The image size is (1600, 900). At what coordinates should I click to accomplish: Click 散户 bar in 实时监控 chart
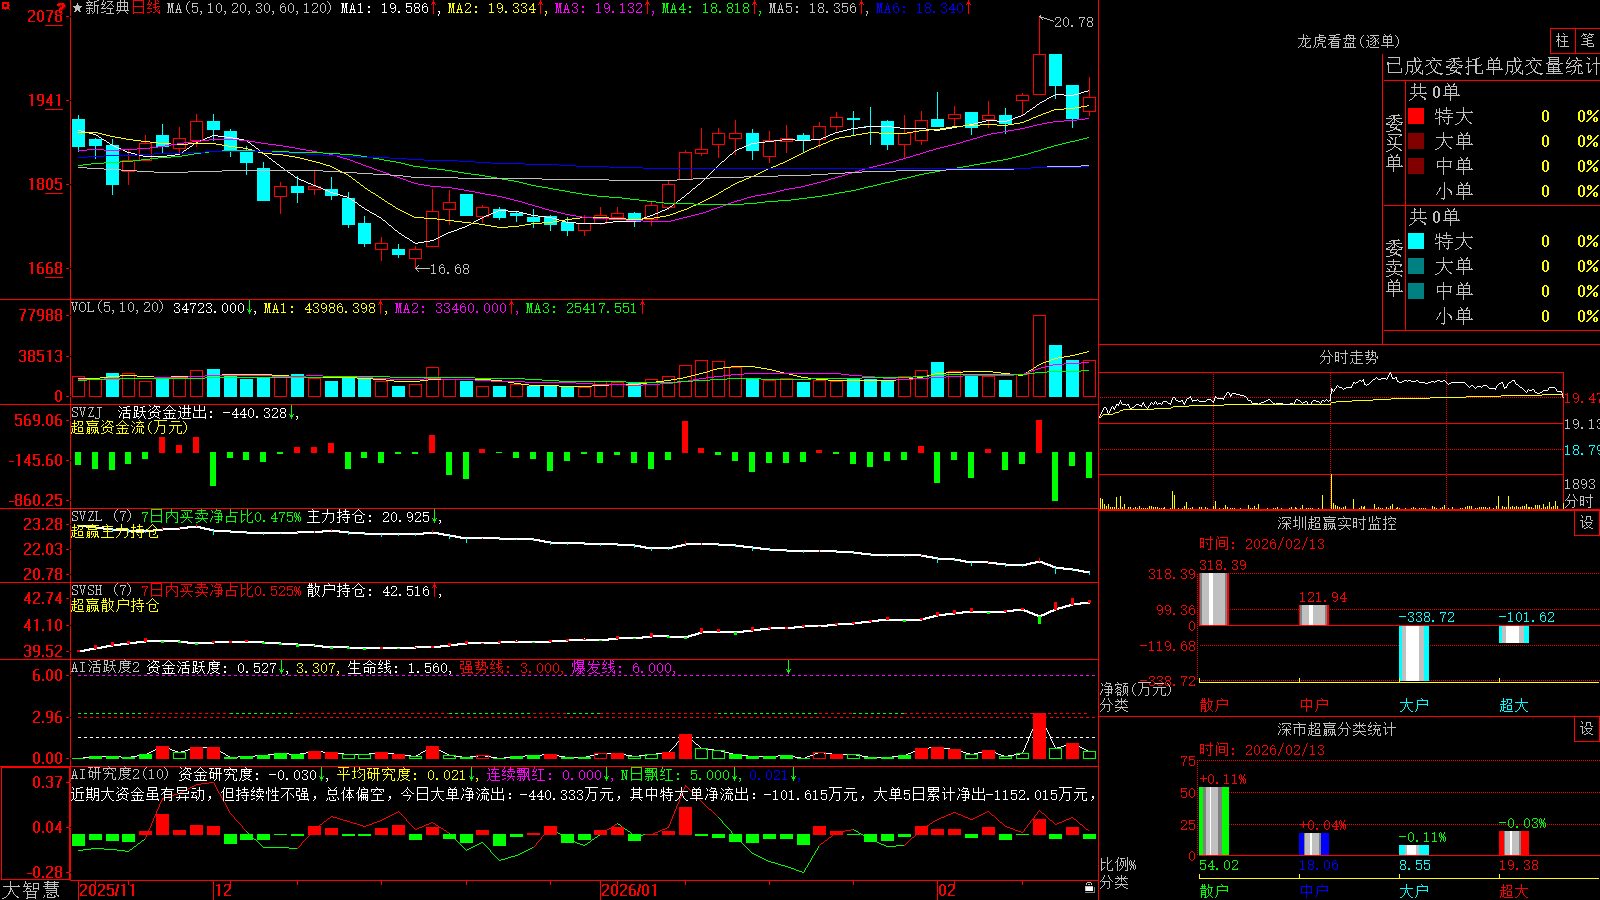point(1213,599)
